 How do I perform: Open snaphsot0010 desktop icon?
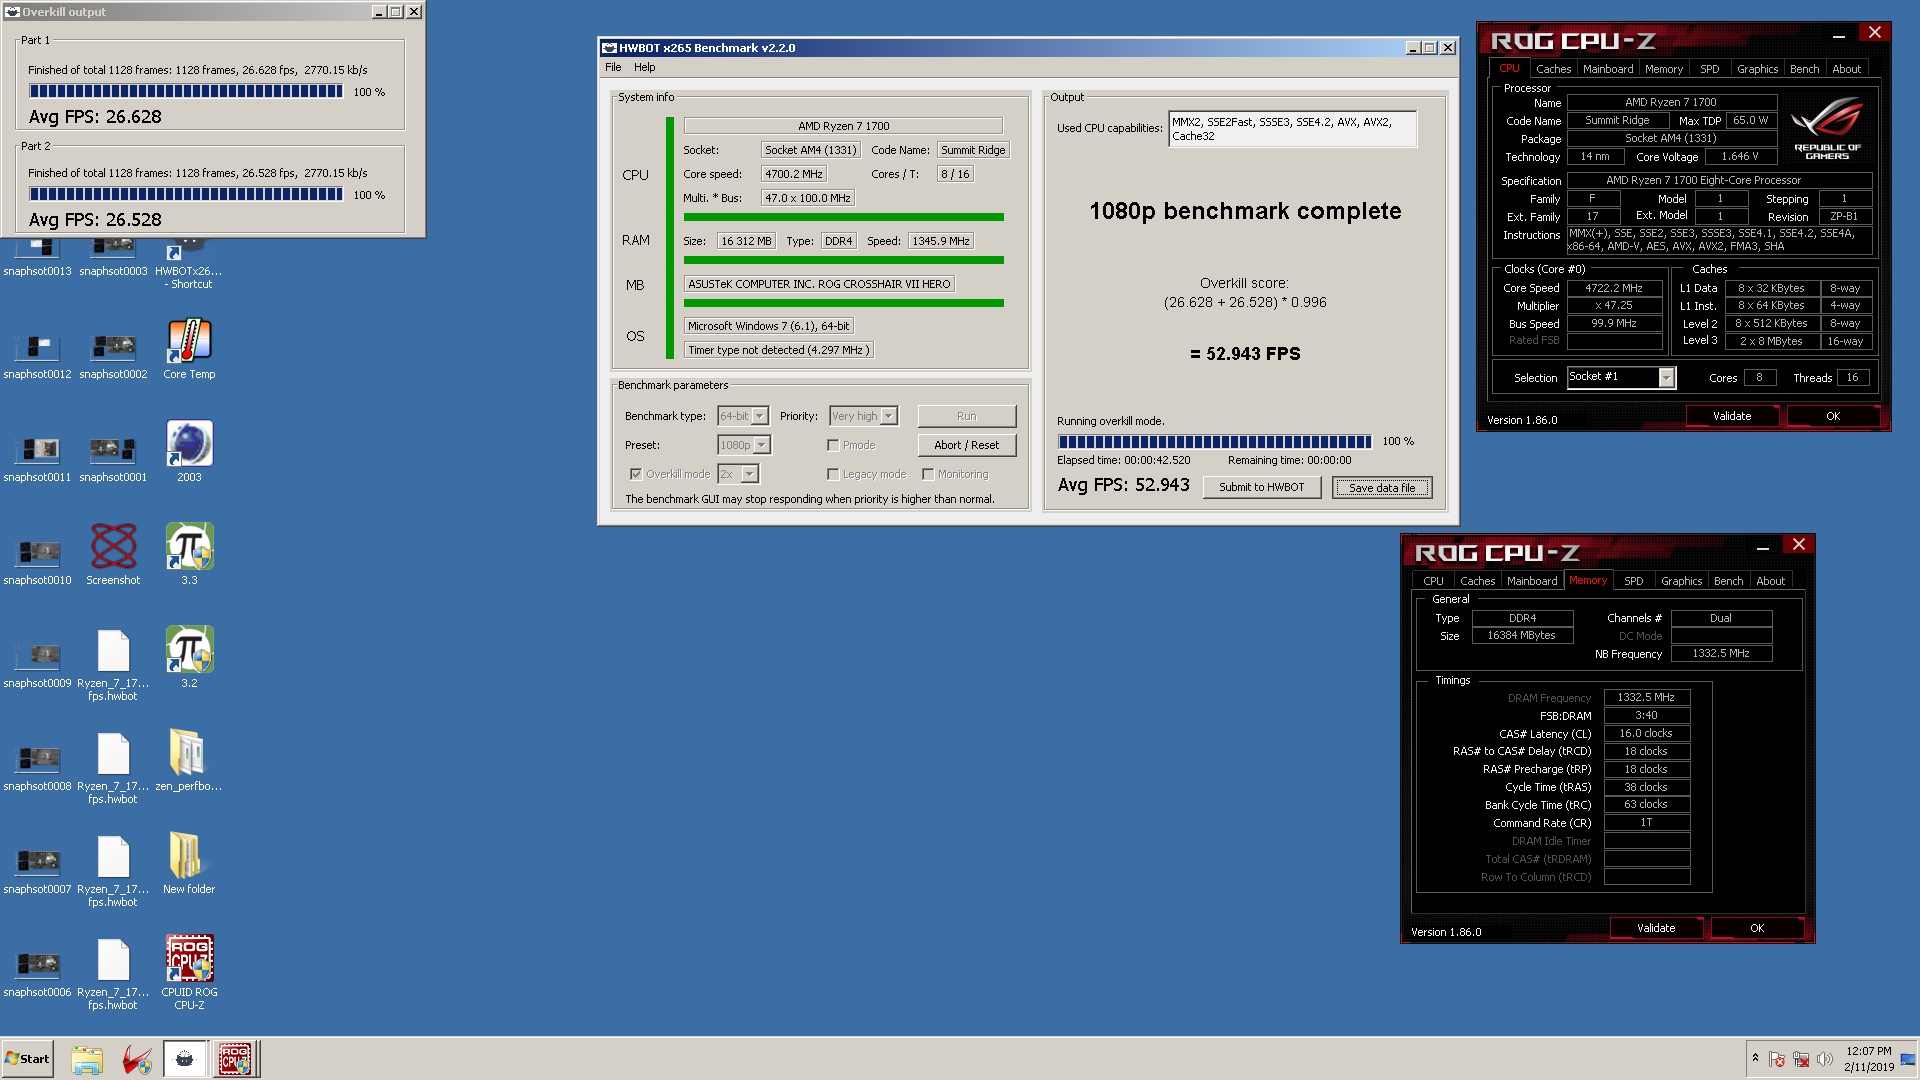[x=38, y=561]
